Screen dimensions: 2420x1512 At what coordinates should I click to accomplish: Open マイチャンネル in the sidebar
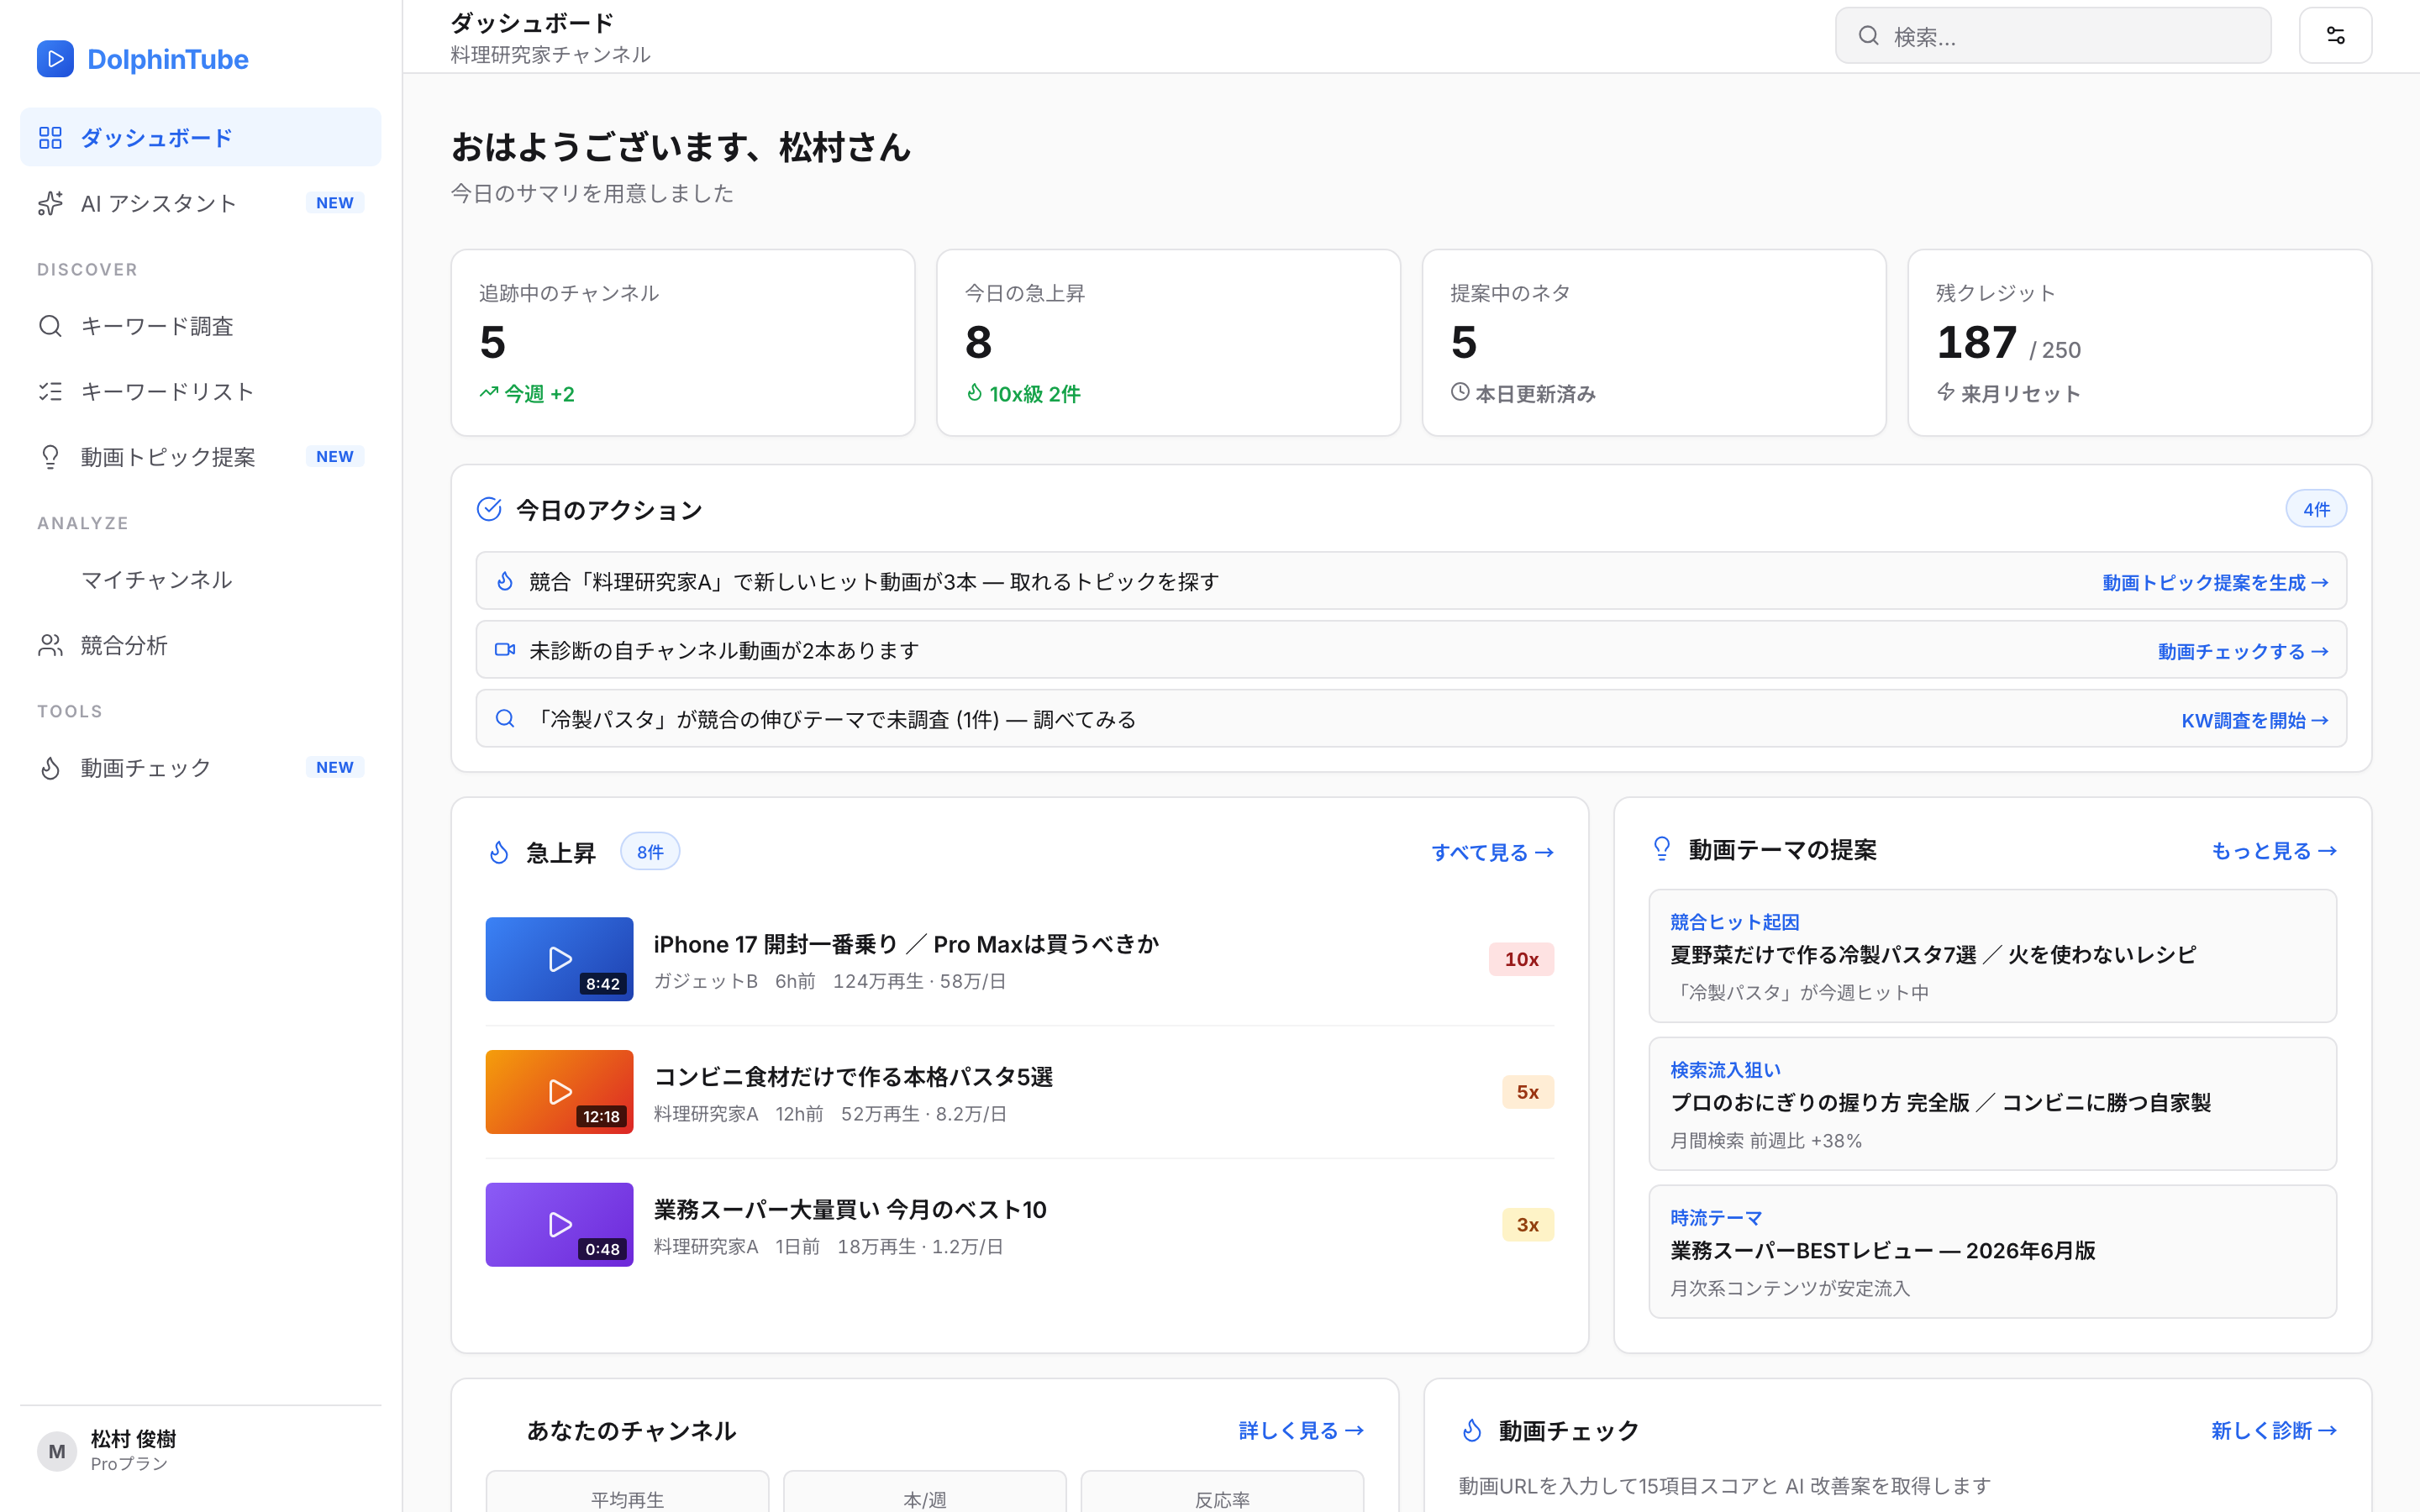pyautogui.click(x=200, y=580)
